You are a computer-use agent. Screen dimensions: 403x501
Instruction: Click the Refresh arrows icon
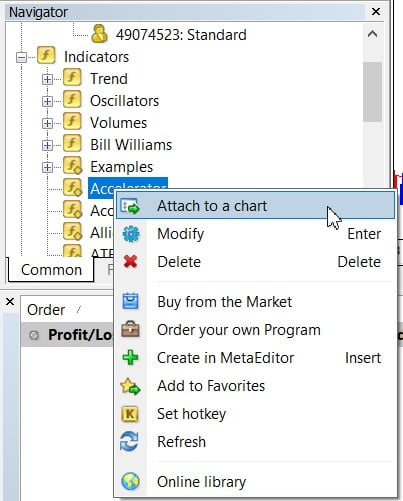[x=130, y=442]
